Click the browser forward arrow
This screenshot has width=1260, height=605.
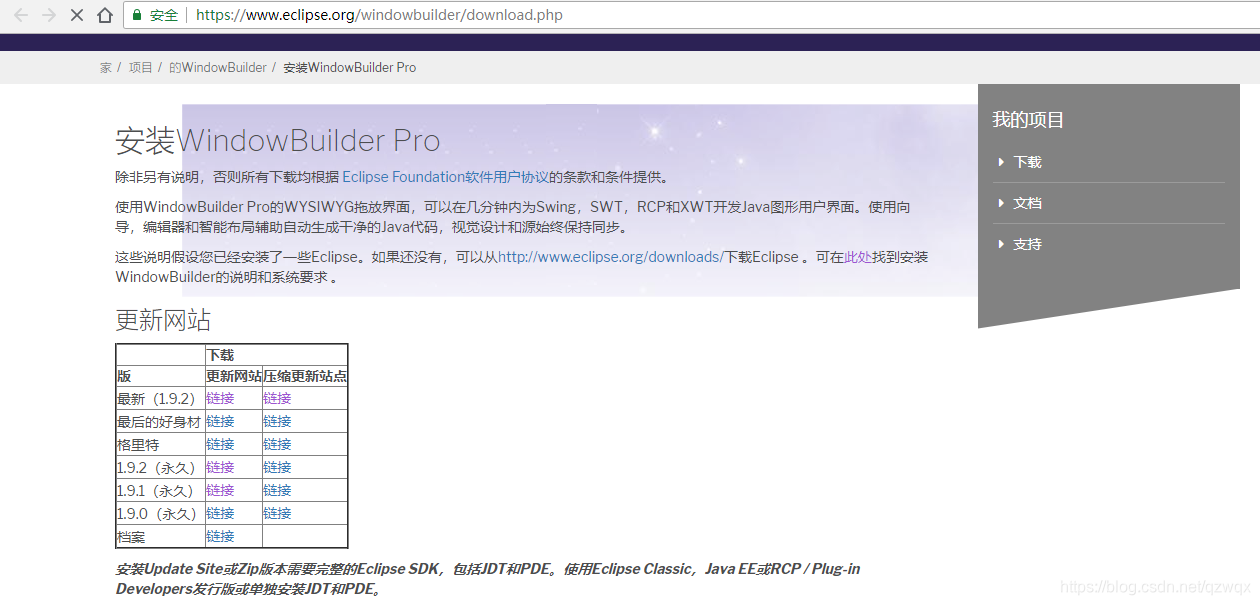click(48, 15)
